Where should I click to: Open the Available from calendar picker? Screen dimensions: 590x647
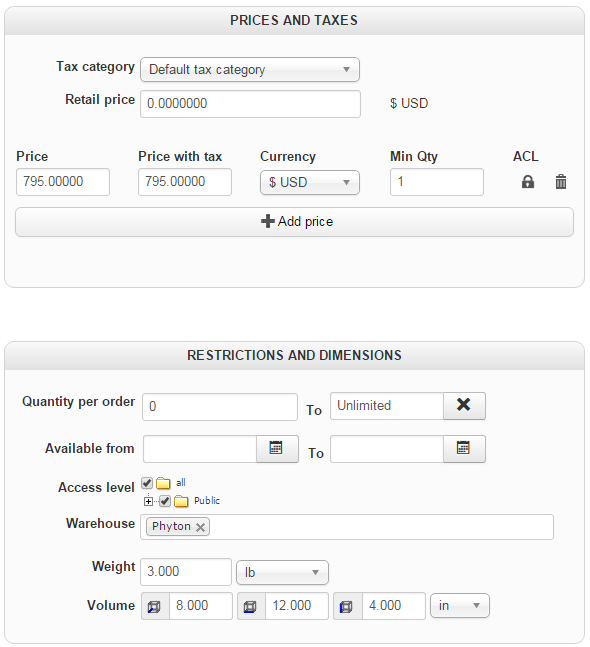276,449
